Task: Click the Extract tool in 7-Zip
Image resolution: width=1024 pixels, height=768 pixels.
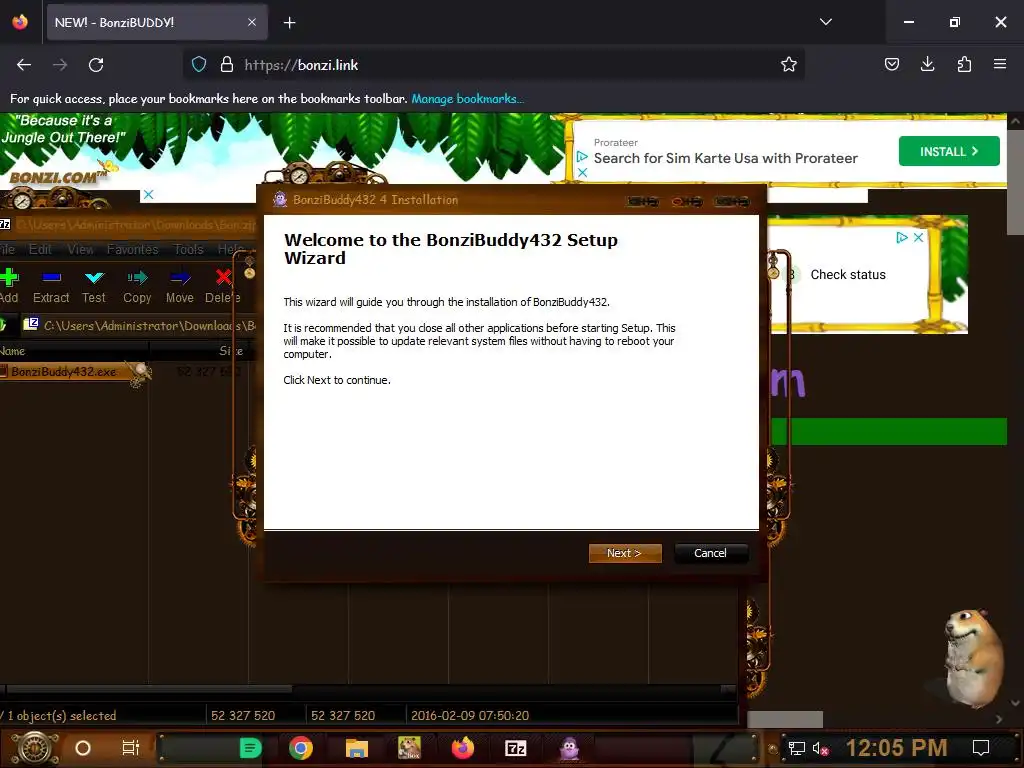Action: 51,287
